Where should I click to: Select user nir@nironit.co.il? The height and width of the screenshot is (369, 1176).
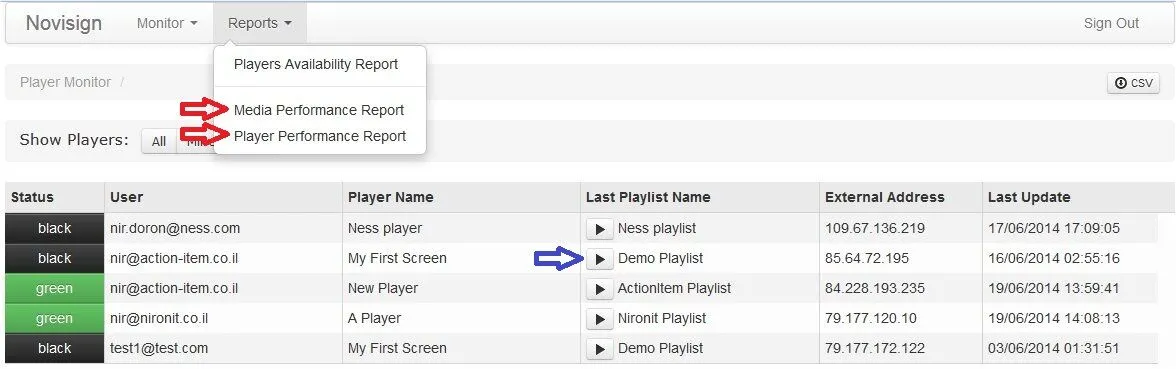(159, 319)
